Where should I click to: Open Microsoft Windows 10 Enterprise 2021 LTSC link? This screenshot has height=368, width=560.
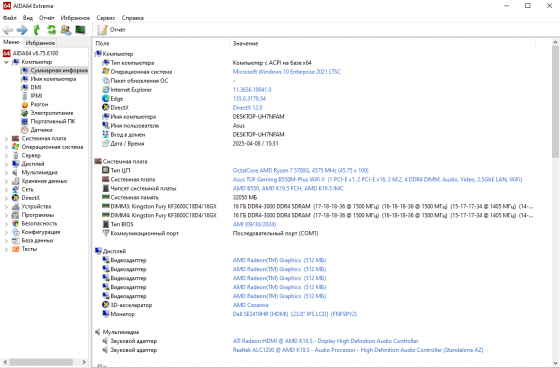286,72
